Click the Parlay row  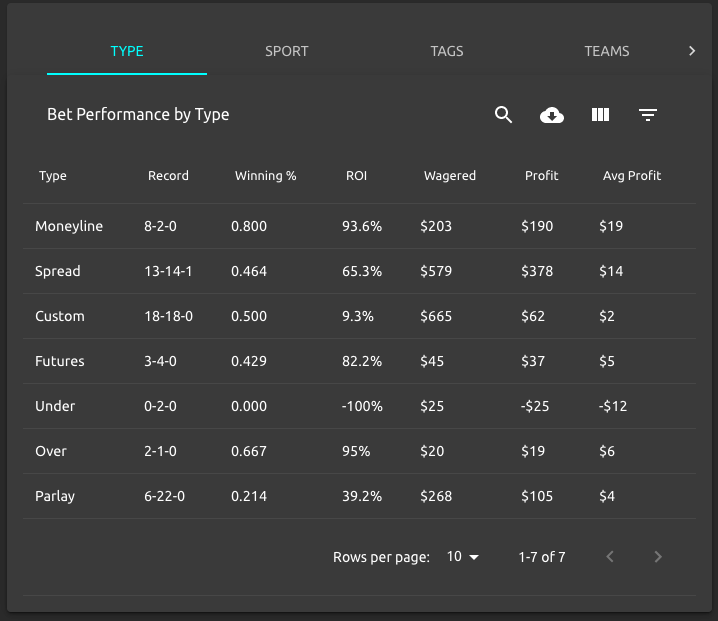(55, 496)
